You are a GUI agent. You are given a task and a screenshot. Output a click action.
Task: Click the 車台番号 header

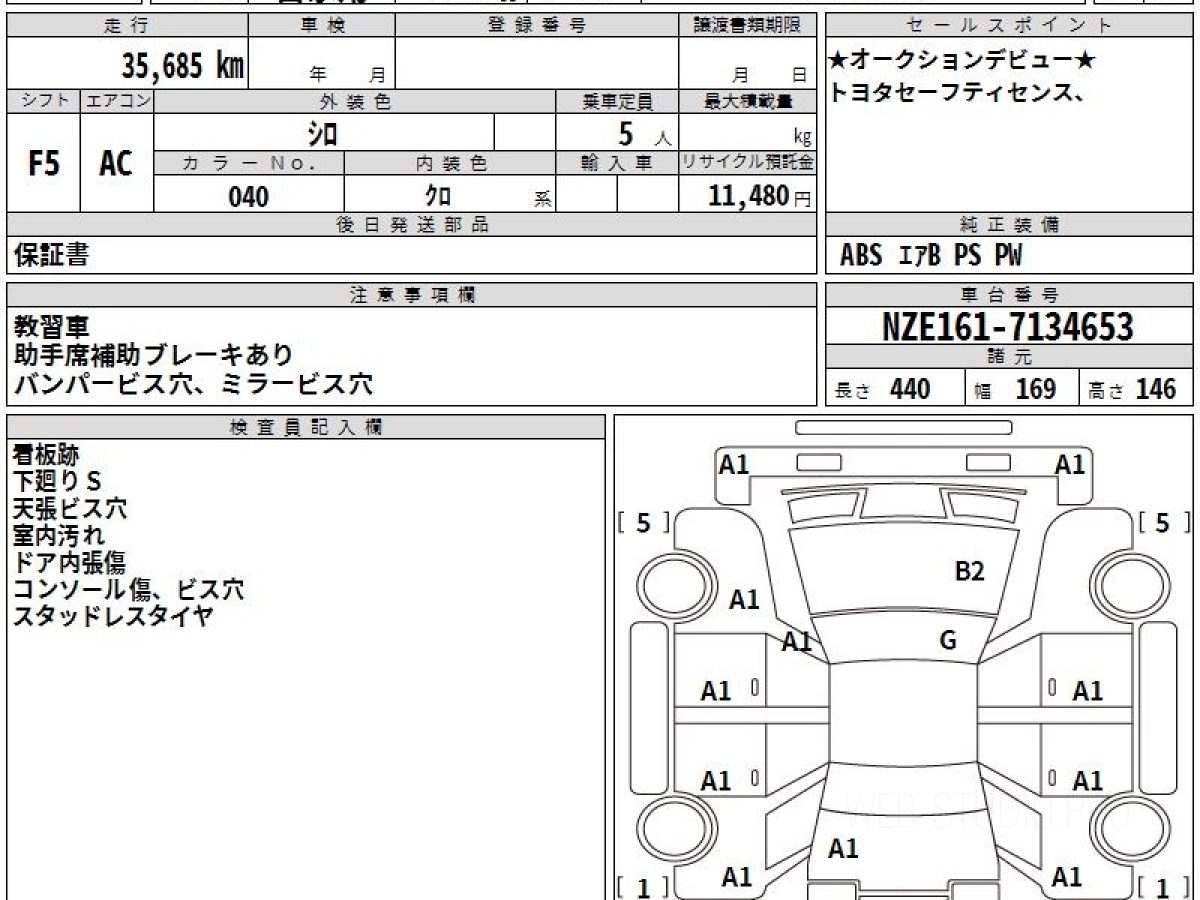[x=1010, y=295]
